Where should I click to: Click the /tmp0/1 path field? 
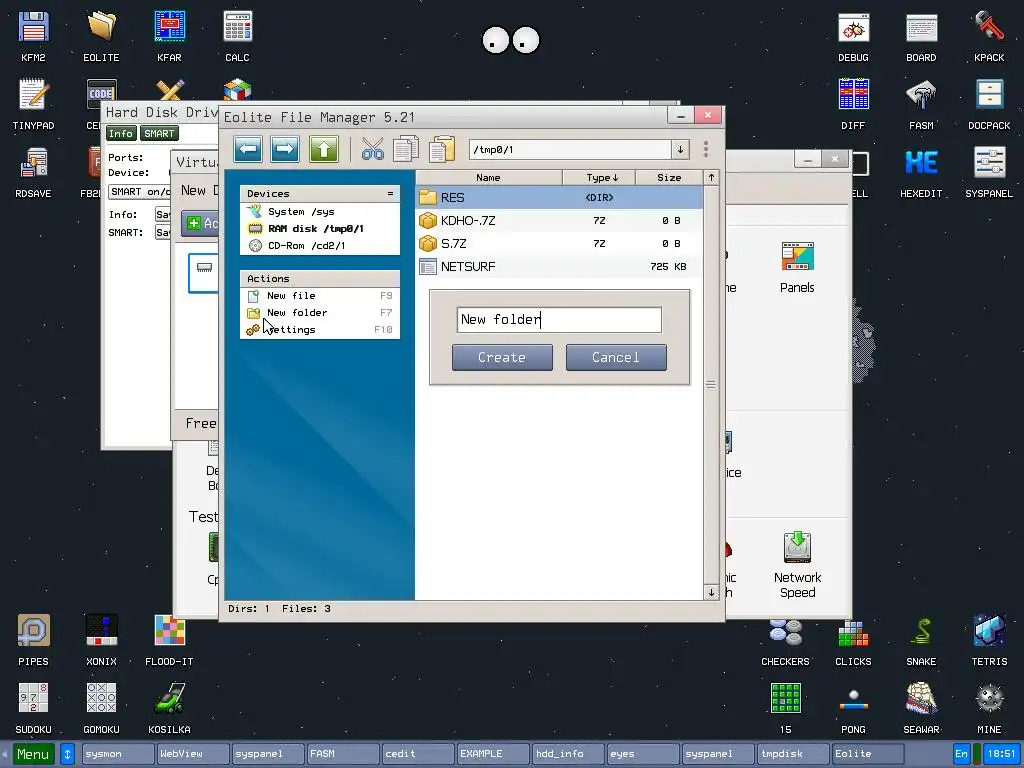569,150
